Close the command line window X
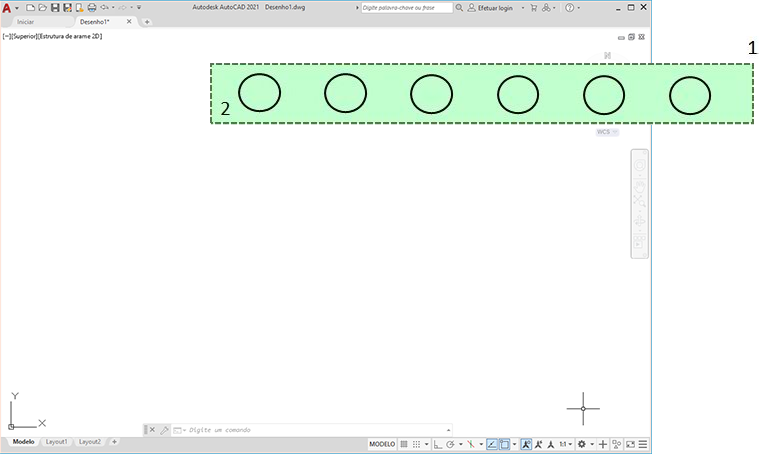This screenshot has width=759, height=454. tap(152, 430)
